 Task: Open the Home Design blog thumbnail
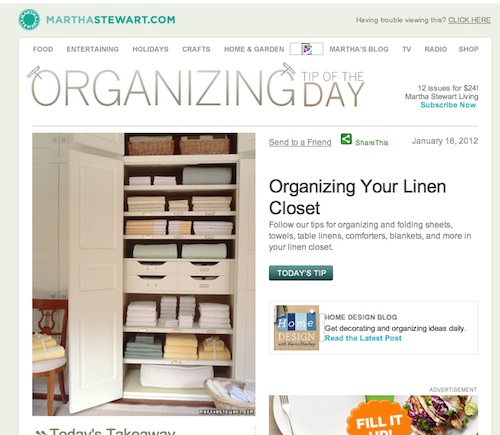click(x=296, y=327)
